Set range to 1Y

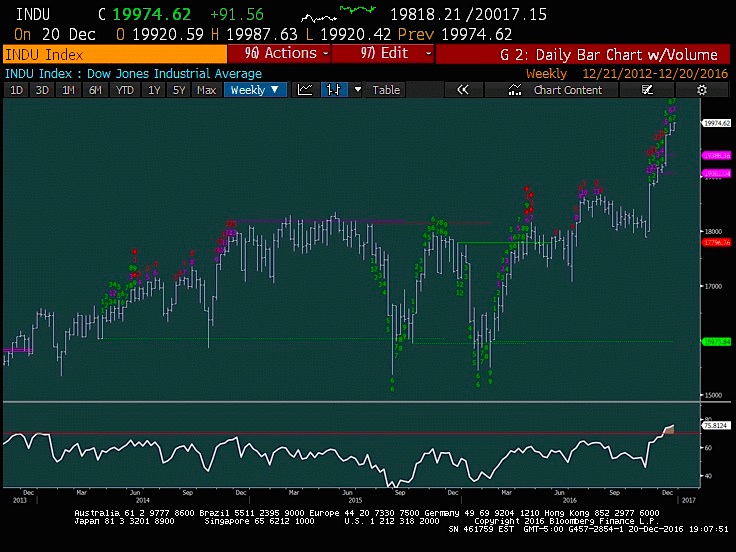point(154,90)
